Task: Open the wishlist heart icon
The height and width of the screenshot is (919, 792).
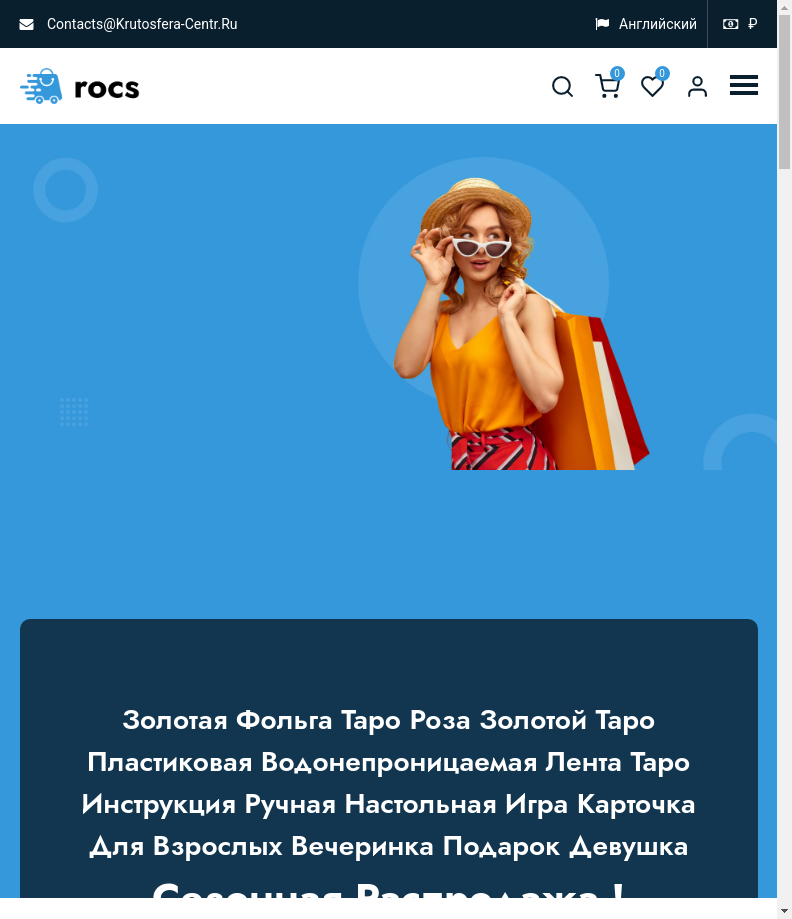Action: (652, 87)
